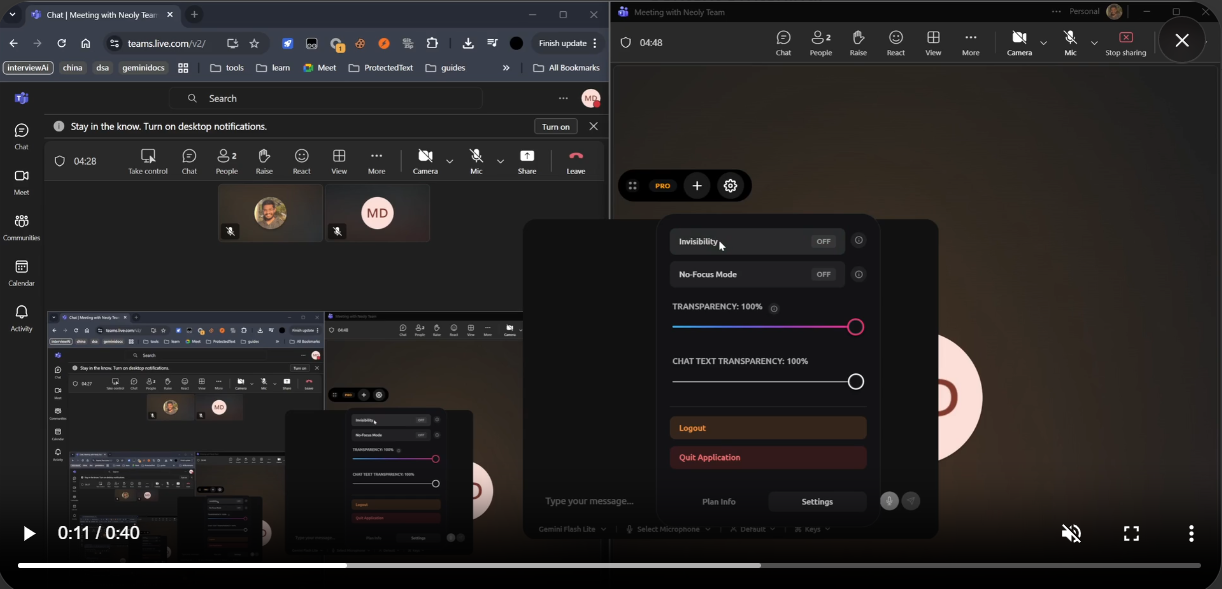Click View in the Meeting with Neoly Team window
Viewport: 1222px width, 589px height.
pos(933,43)
